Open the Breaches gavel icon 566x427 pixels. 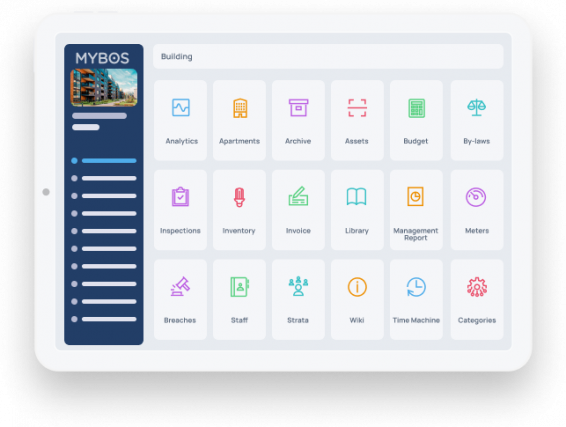(x=180, y=286)
